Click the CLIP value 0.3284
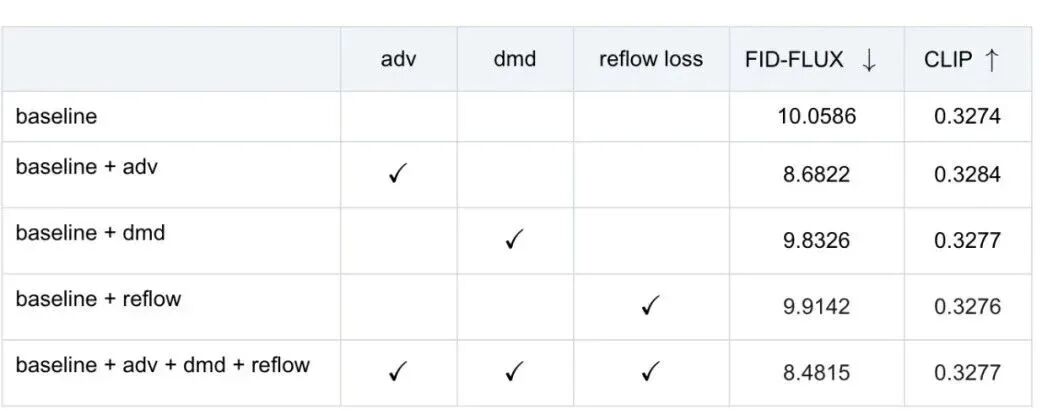The width and height of the screenshot is (1042, 411). [x=968, y=175]
